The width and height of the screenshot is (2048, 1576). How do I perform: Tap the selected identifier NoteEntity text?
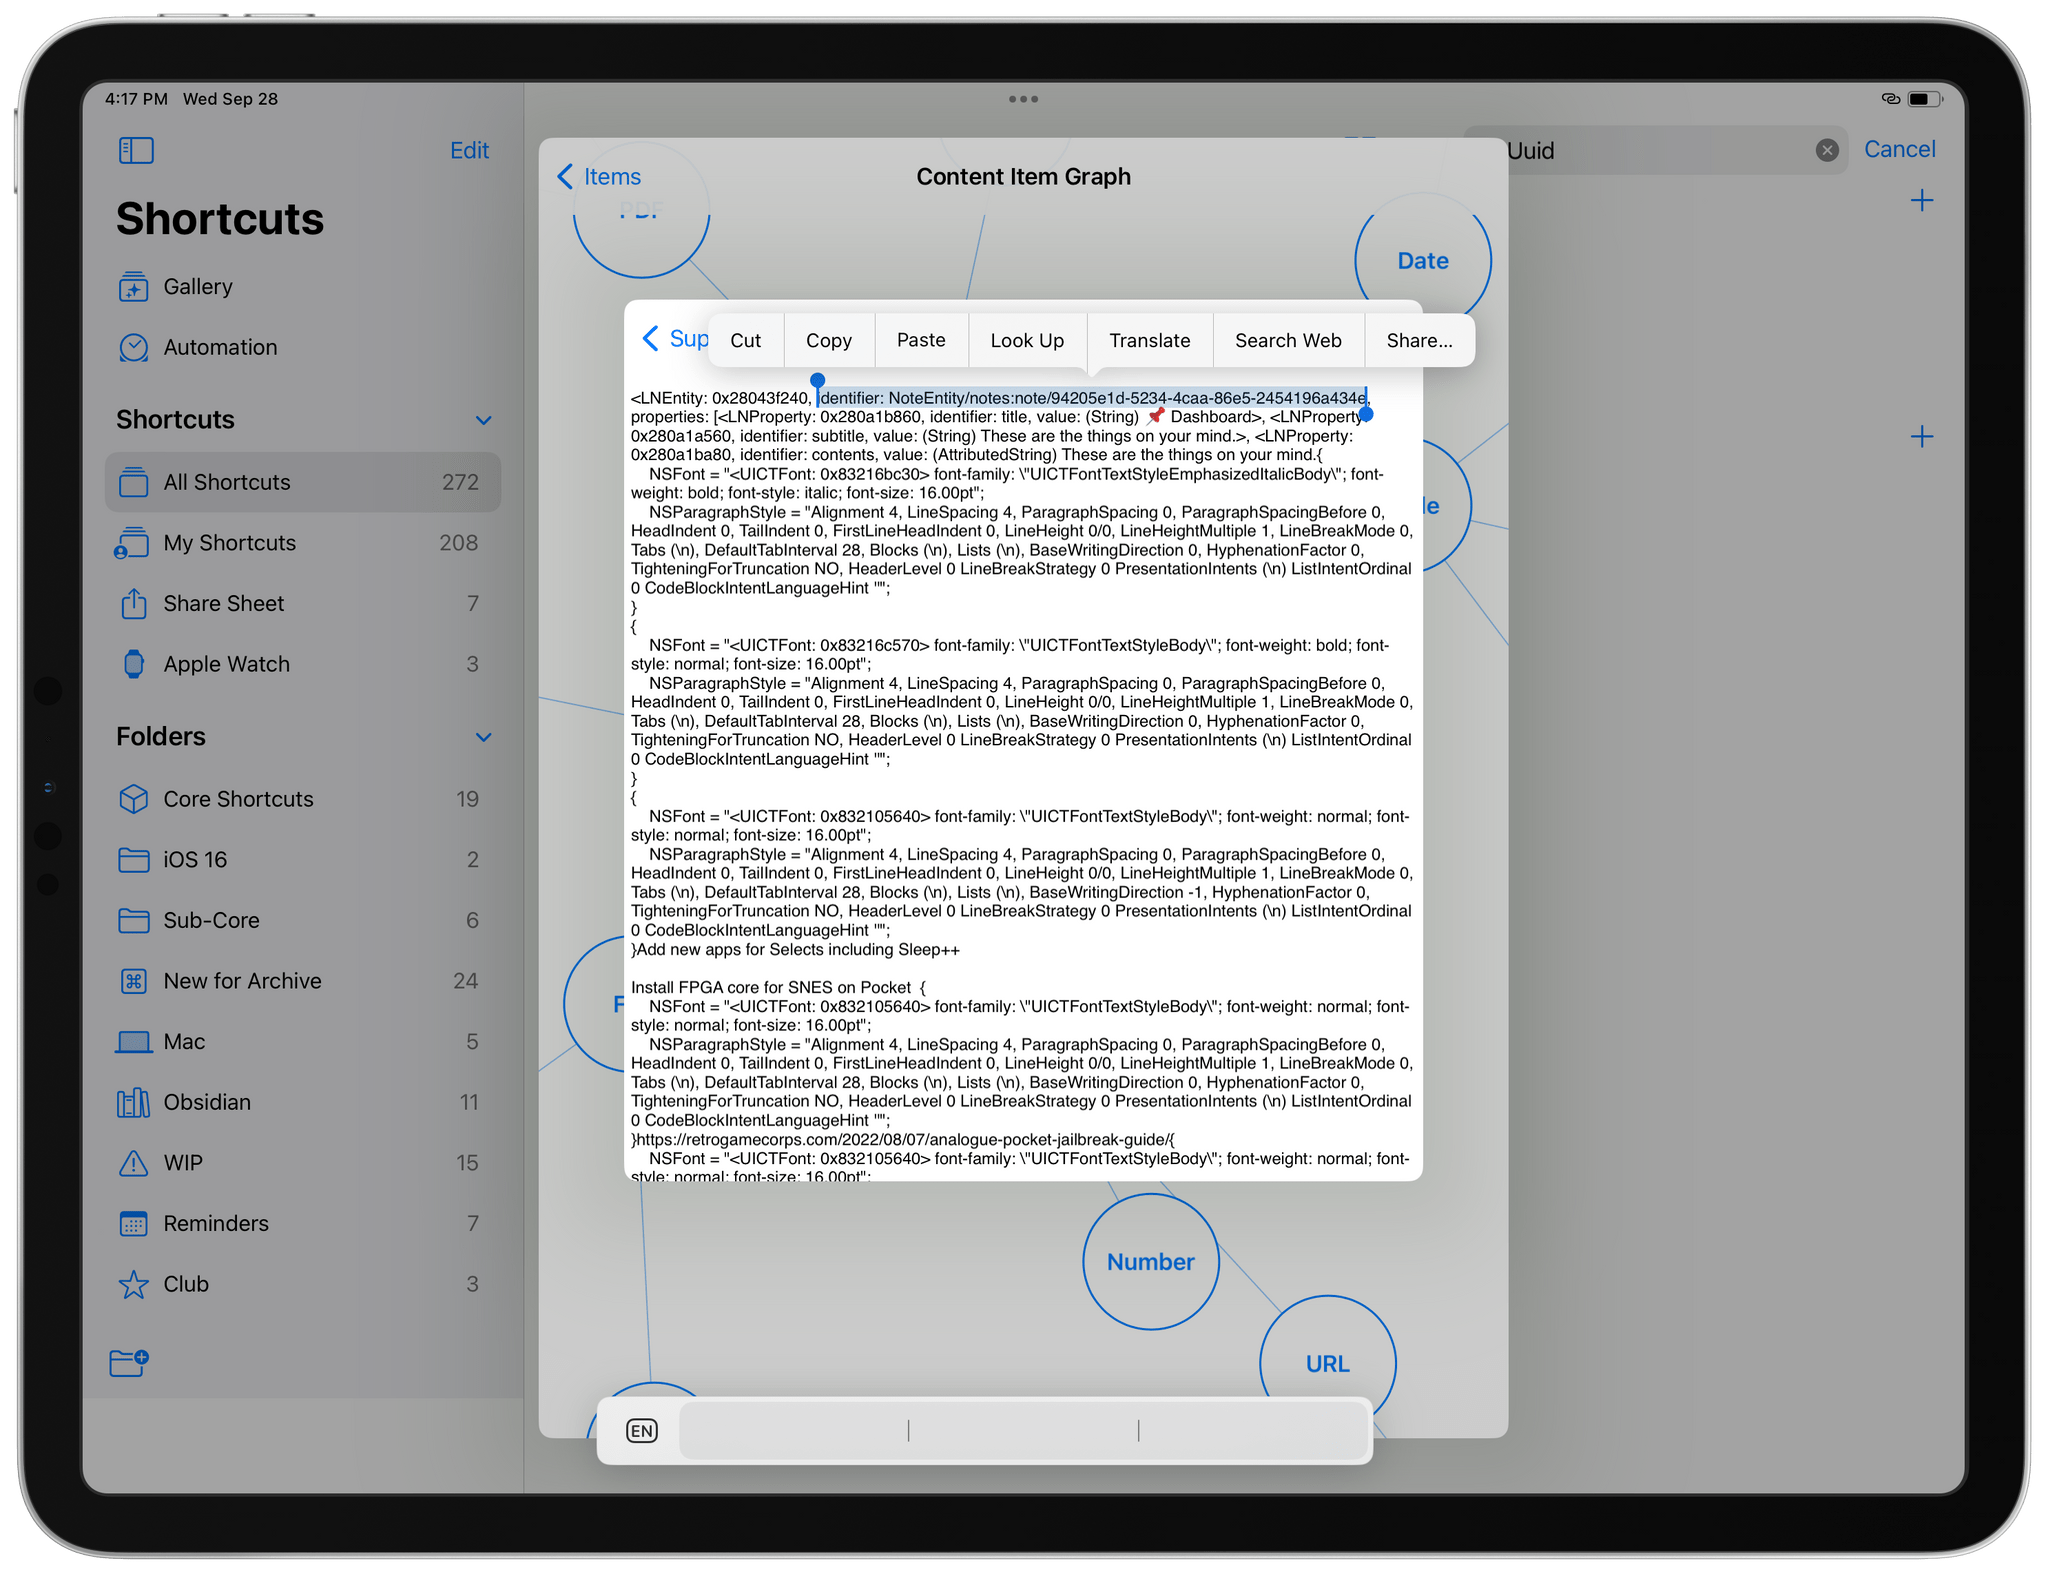pos(1092,398)
